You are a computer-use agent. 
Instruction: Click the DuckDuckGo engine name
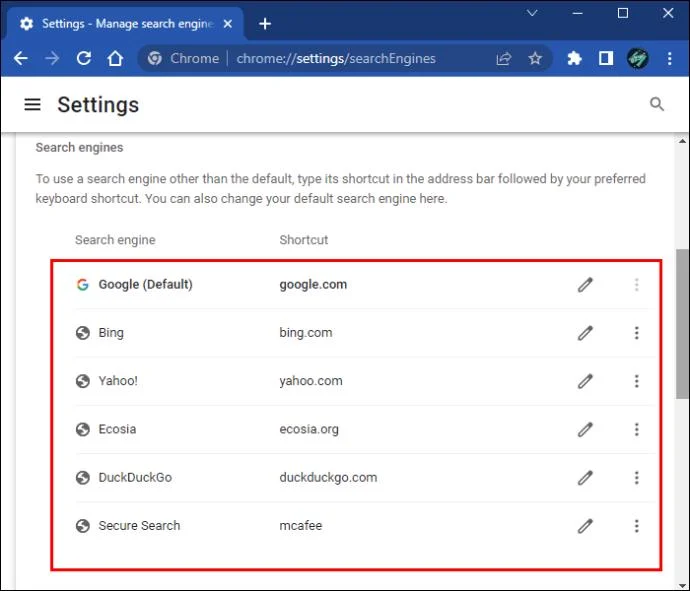pos(135,477)
